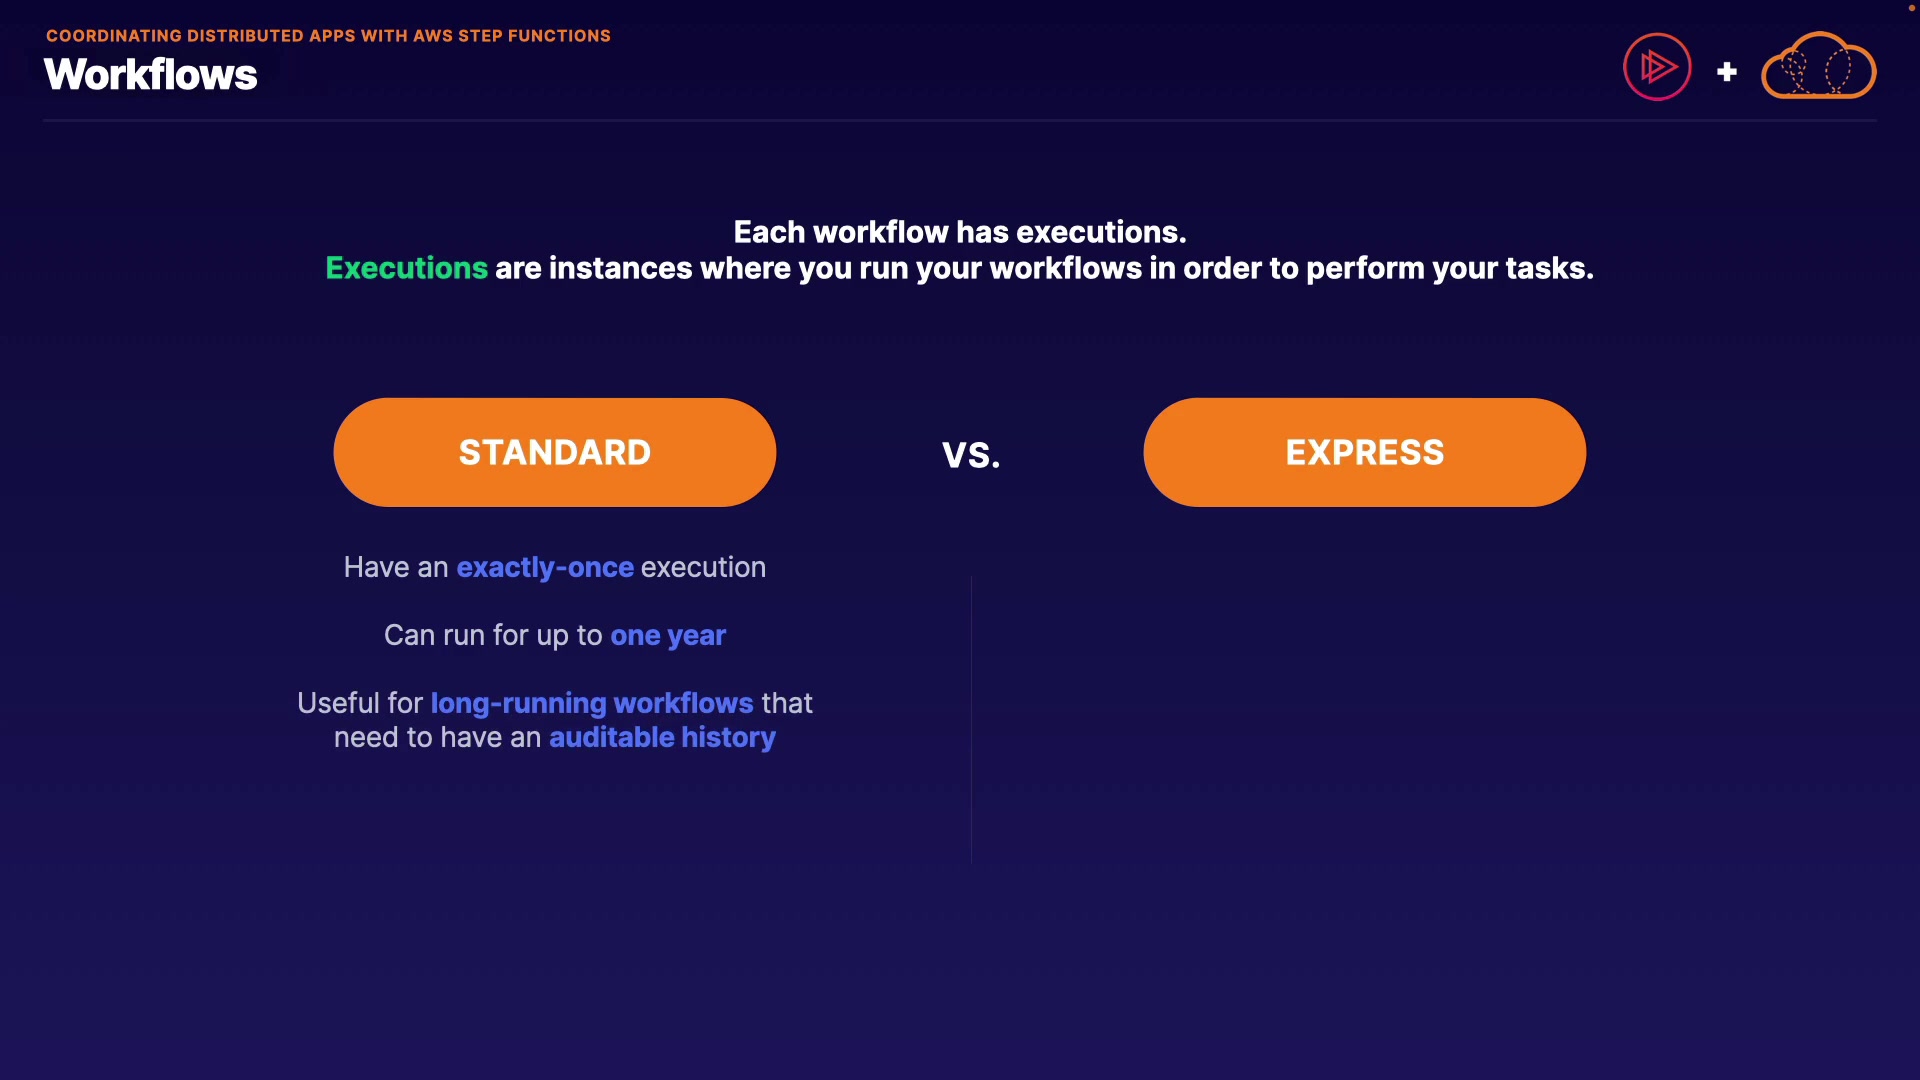Click the highlighted "one year" text
The image size is (1920, 1080).
point(668,635)
